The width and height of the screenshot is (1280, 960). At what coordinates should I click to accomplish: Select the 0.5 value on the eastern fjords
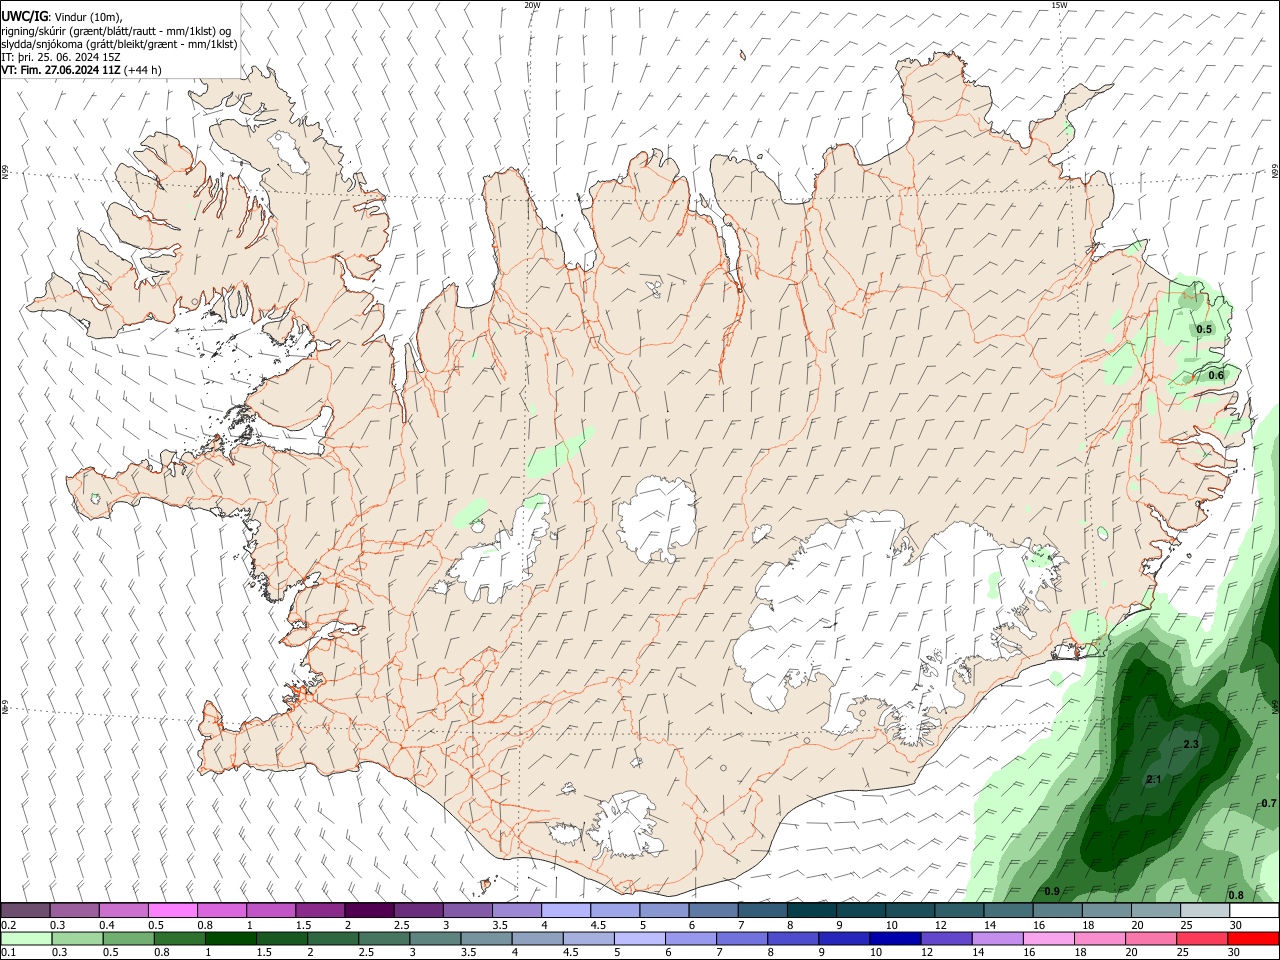tap(1204, 329)
